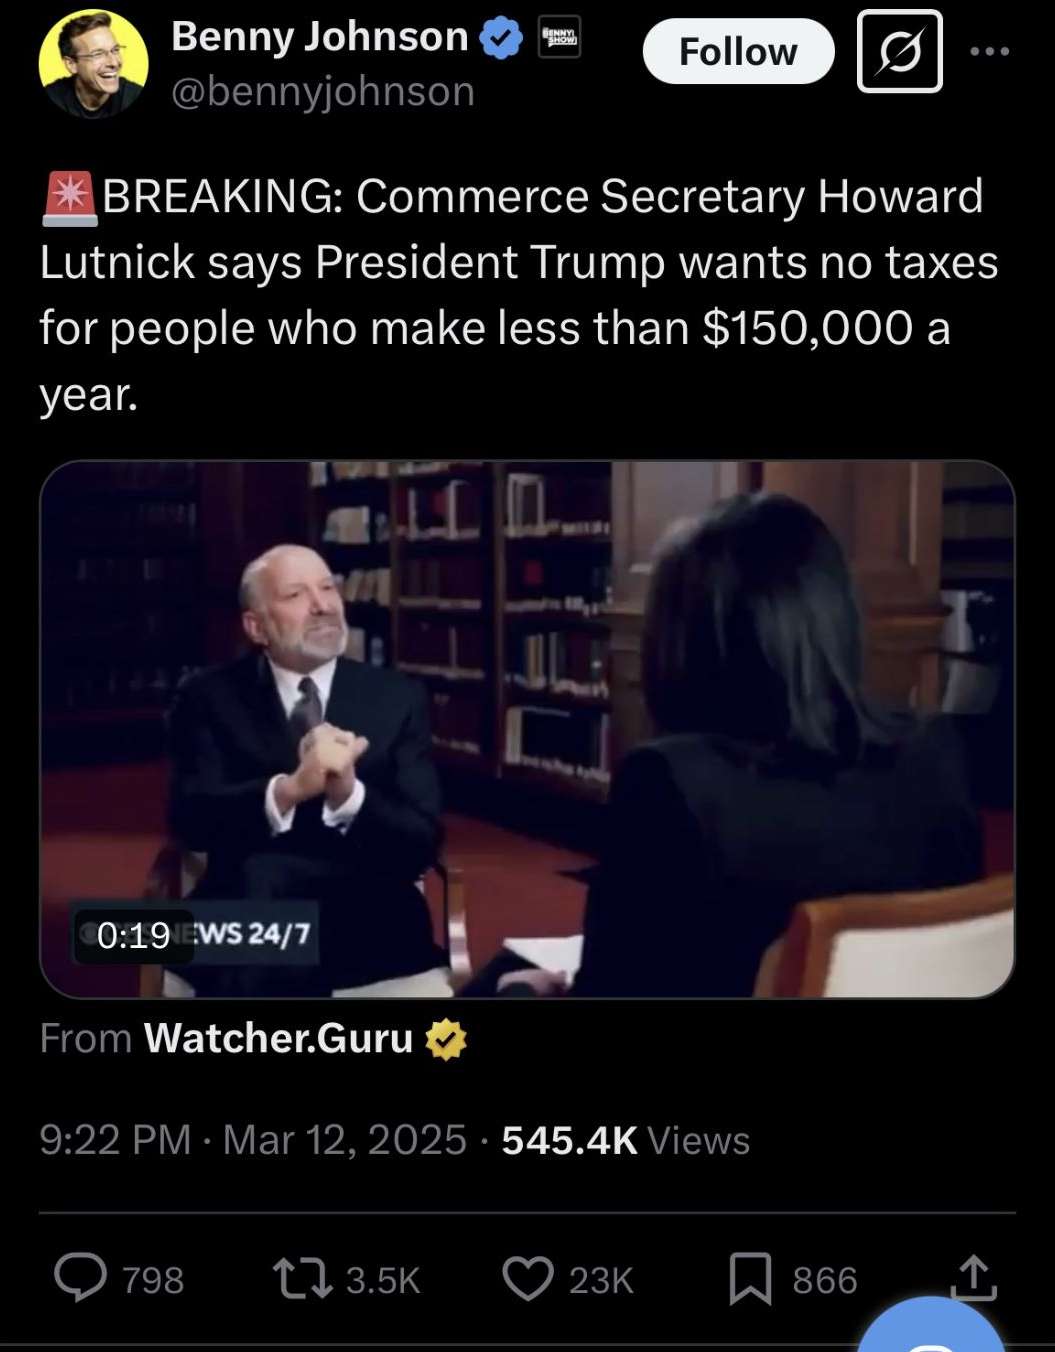Viewport: 1055px width, 1352px height.
Task: Follow Benny Johnson
Action: pos(738,51)
